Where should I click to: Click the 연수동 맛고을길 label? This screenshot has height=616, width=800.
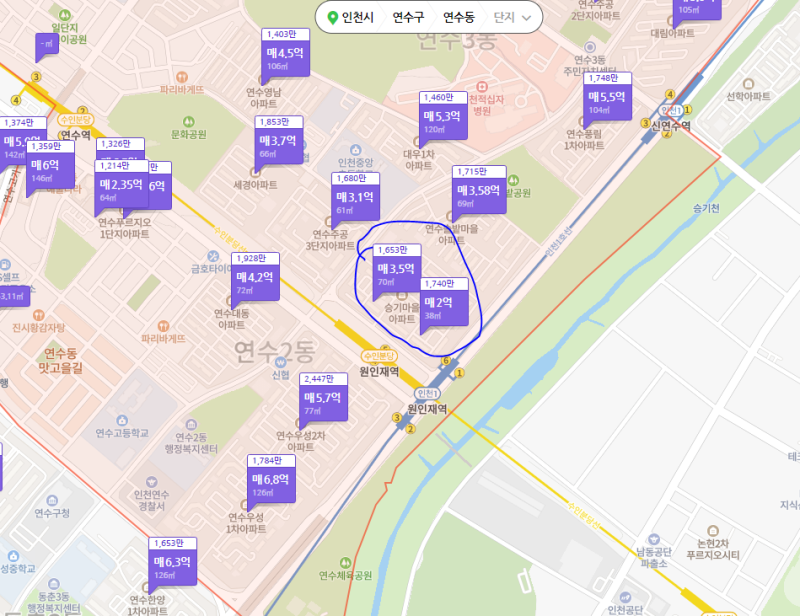61,360
